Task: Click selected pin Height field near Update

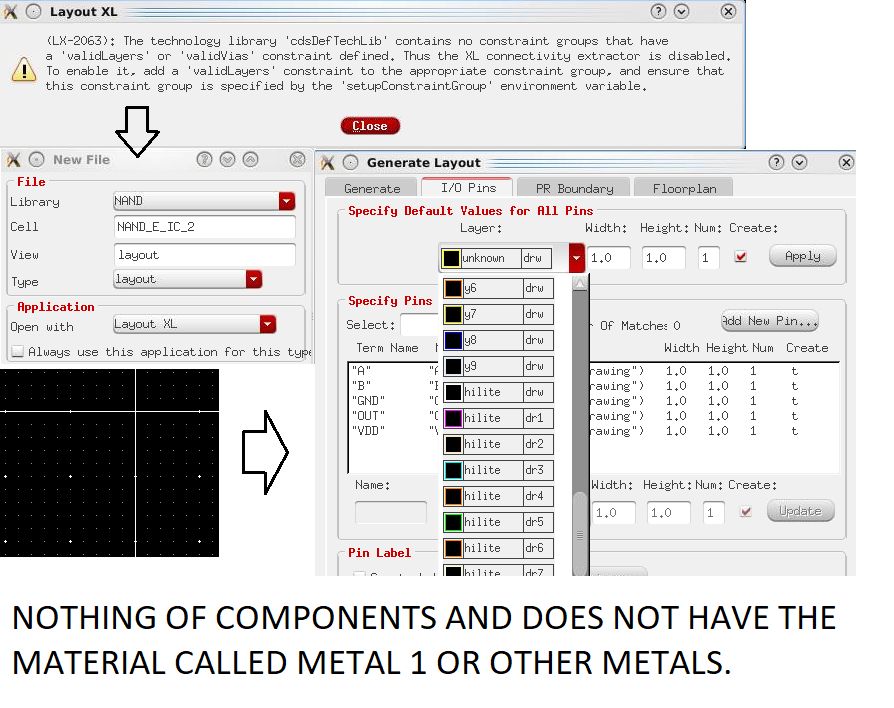Action: [x=668, y=512]
